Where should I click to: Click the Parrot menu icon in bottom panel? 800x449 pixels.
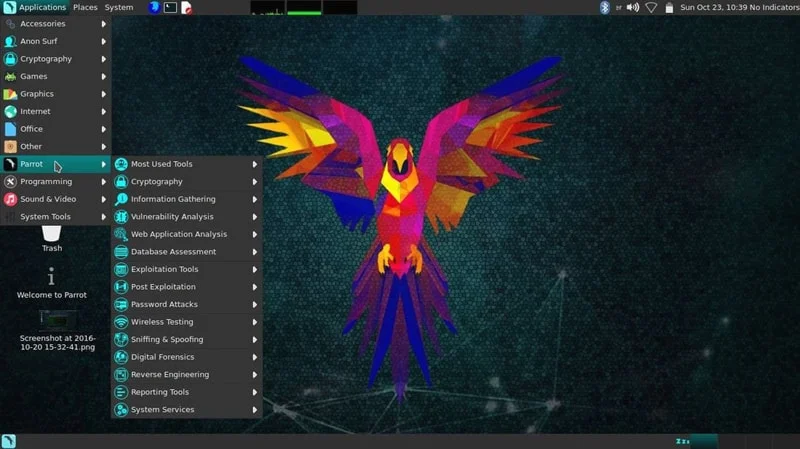click(9, 441)
